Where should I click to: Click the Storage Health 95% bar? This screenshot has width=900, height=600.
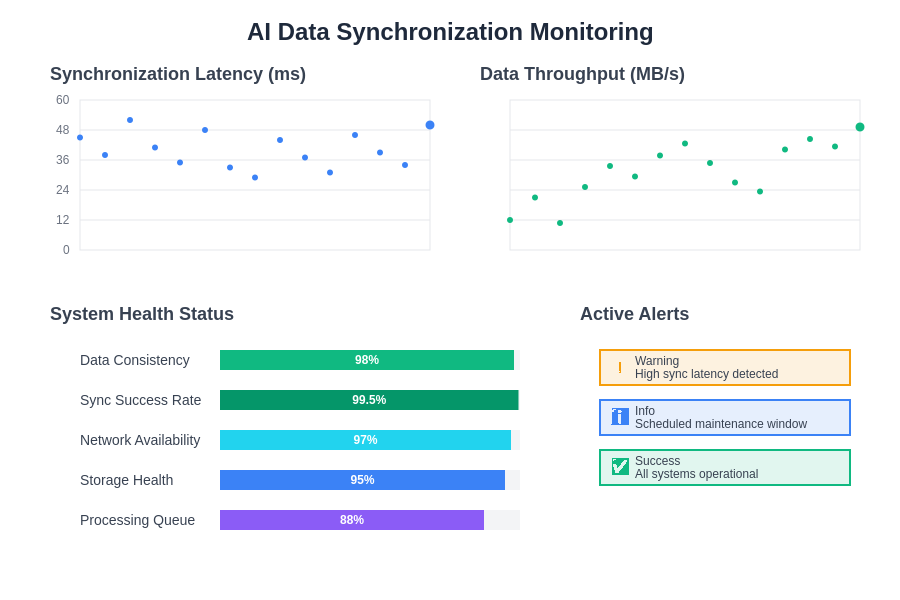point(362,480)
